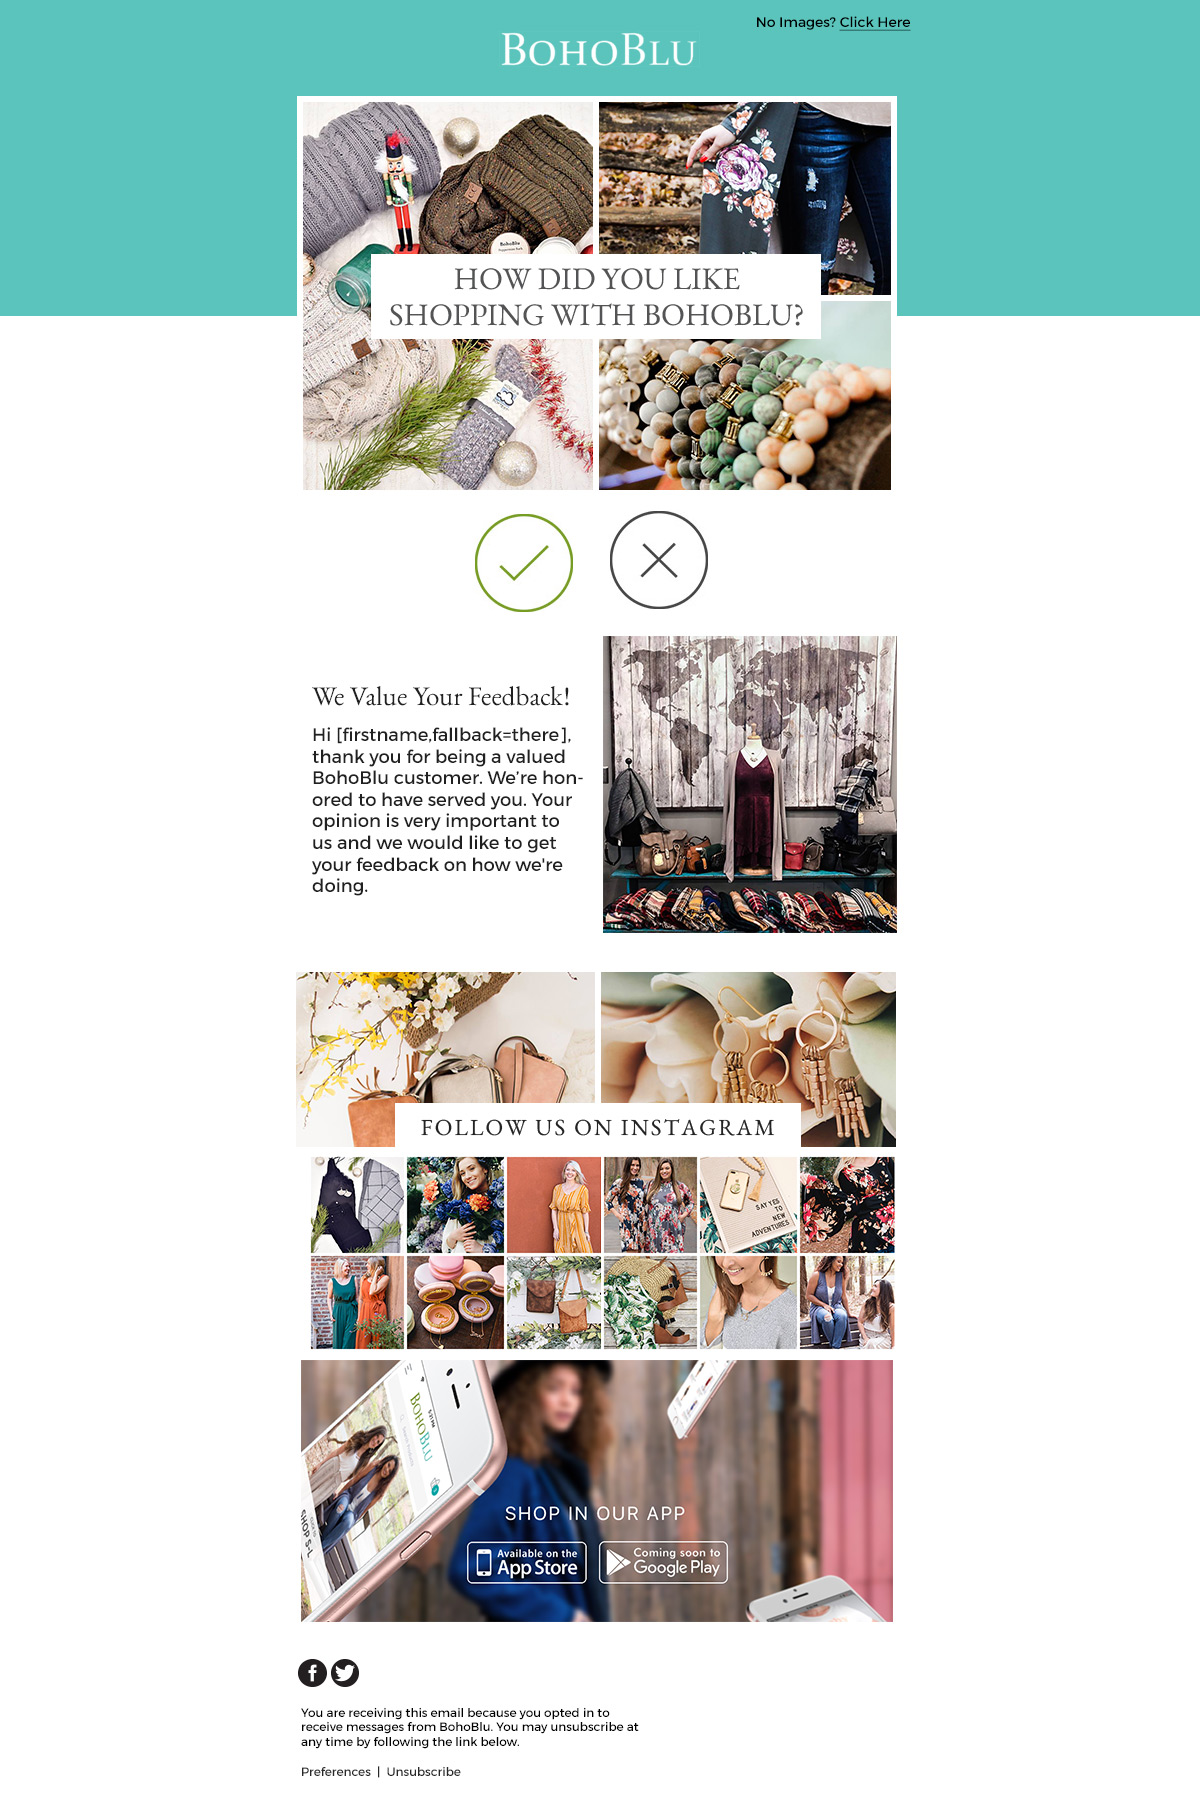This screenshot has height=1800, width=1200.
Task: Click the green checkmark feedback icon
Action: pos(524,563)
